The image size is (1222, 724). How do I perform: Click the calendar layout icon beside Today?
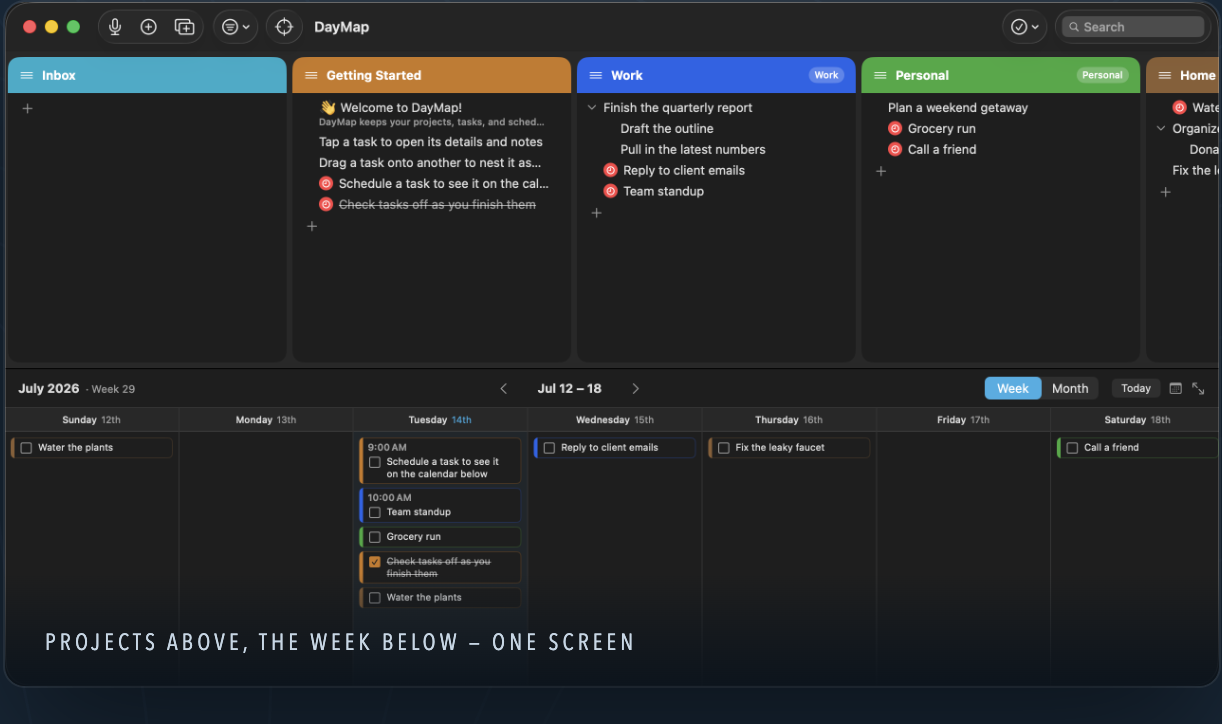(x=1176, y=388)
